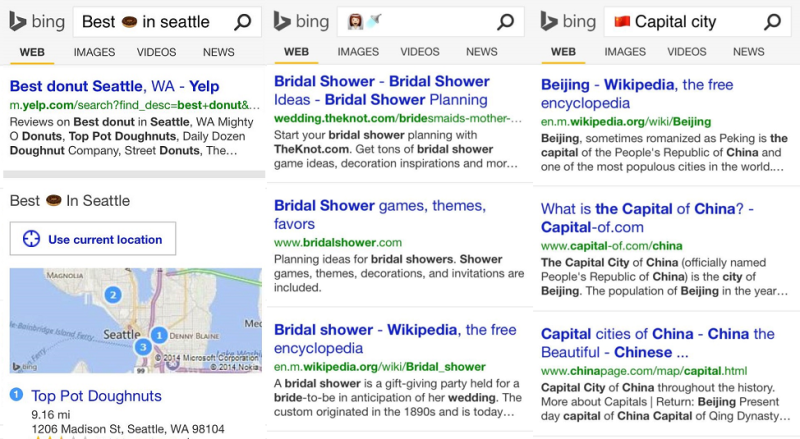Click the Bing logo in the left panel
The image size is (800, 439).
37,21
